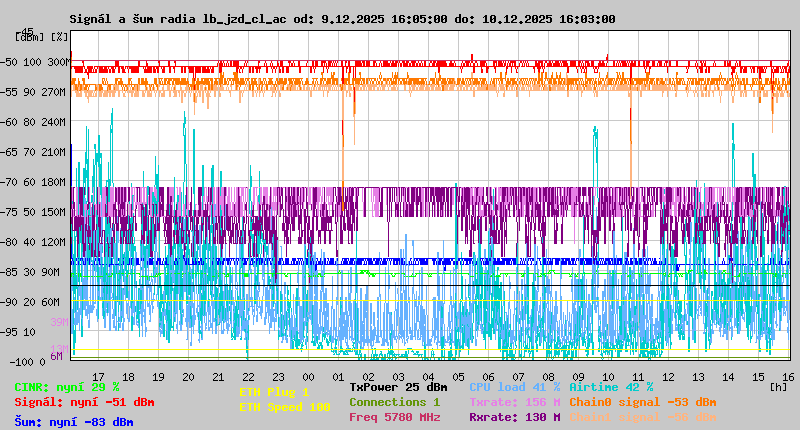Click the red 'Signál: nyní -51 dBm' legend label
This screenshot has width=800, height=430.
click(84, 403)
